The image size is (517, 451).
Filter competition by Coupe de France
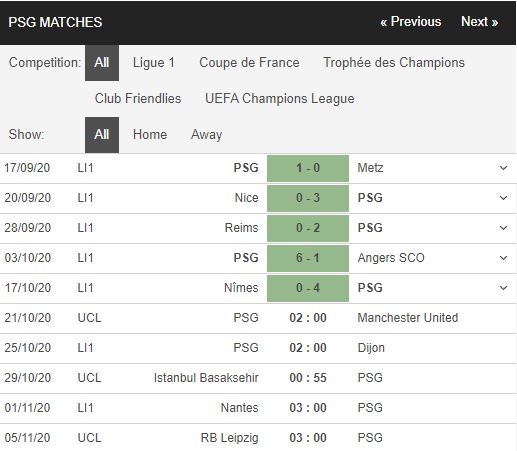pos(249,63)
